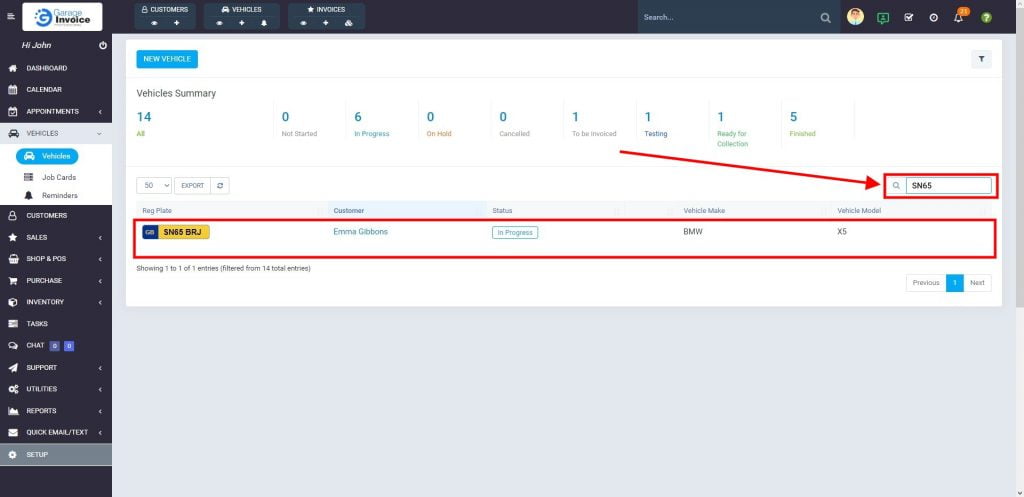Open the 50 entries per page dropdown
Screen dimensions: 1024x497
click(154, 185)
